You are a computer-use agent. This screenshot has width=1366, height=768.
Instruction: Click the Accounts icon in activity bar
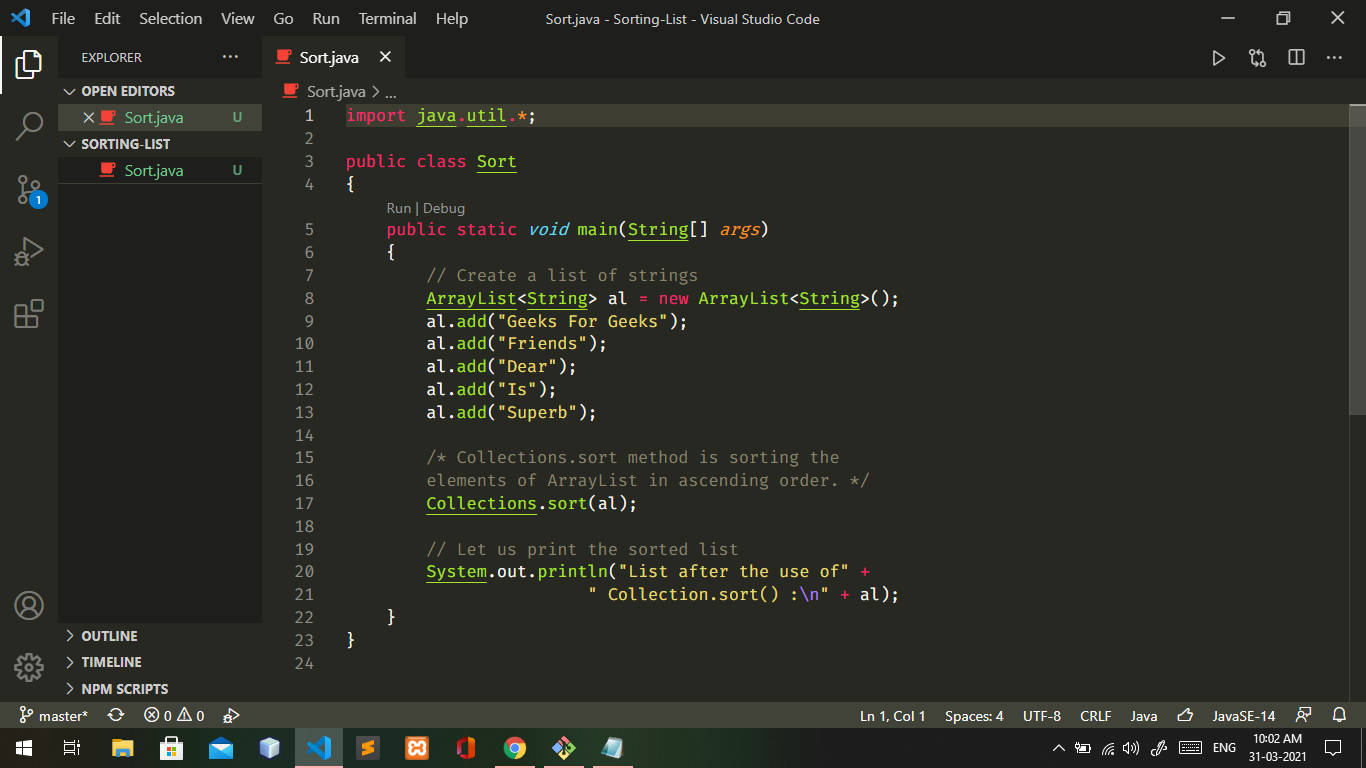tap(29, 605)
